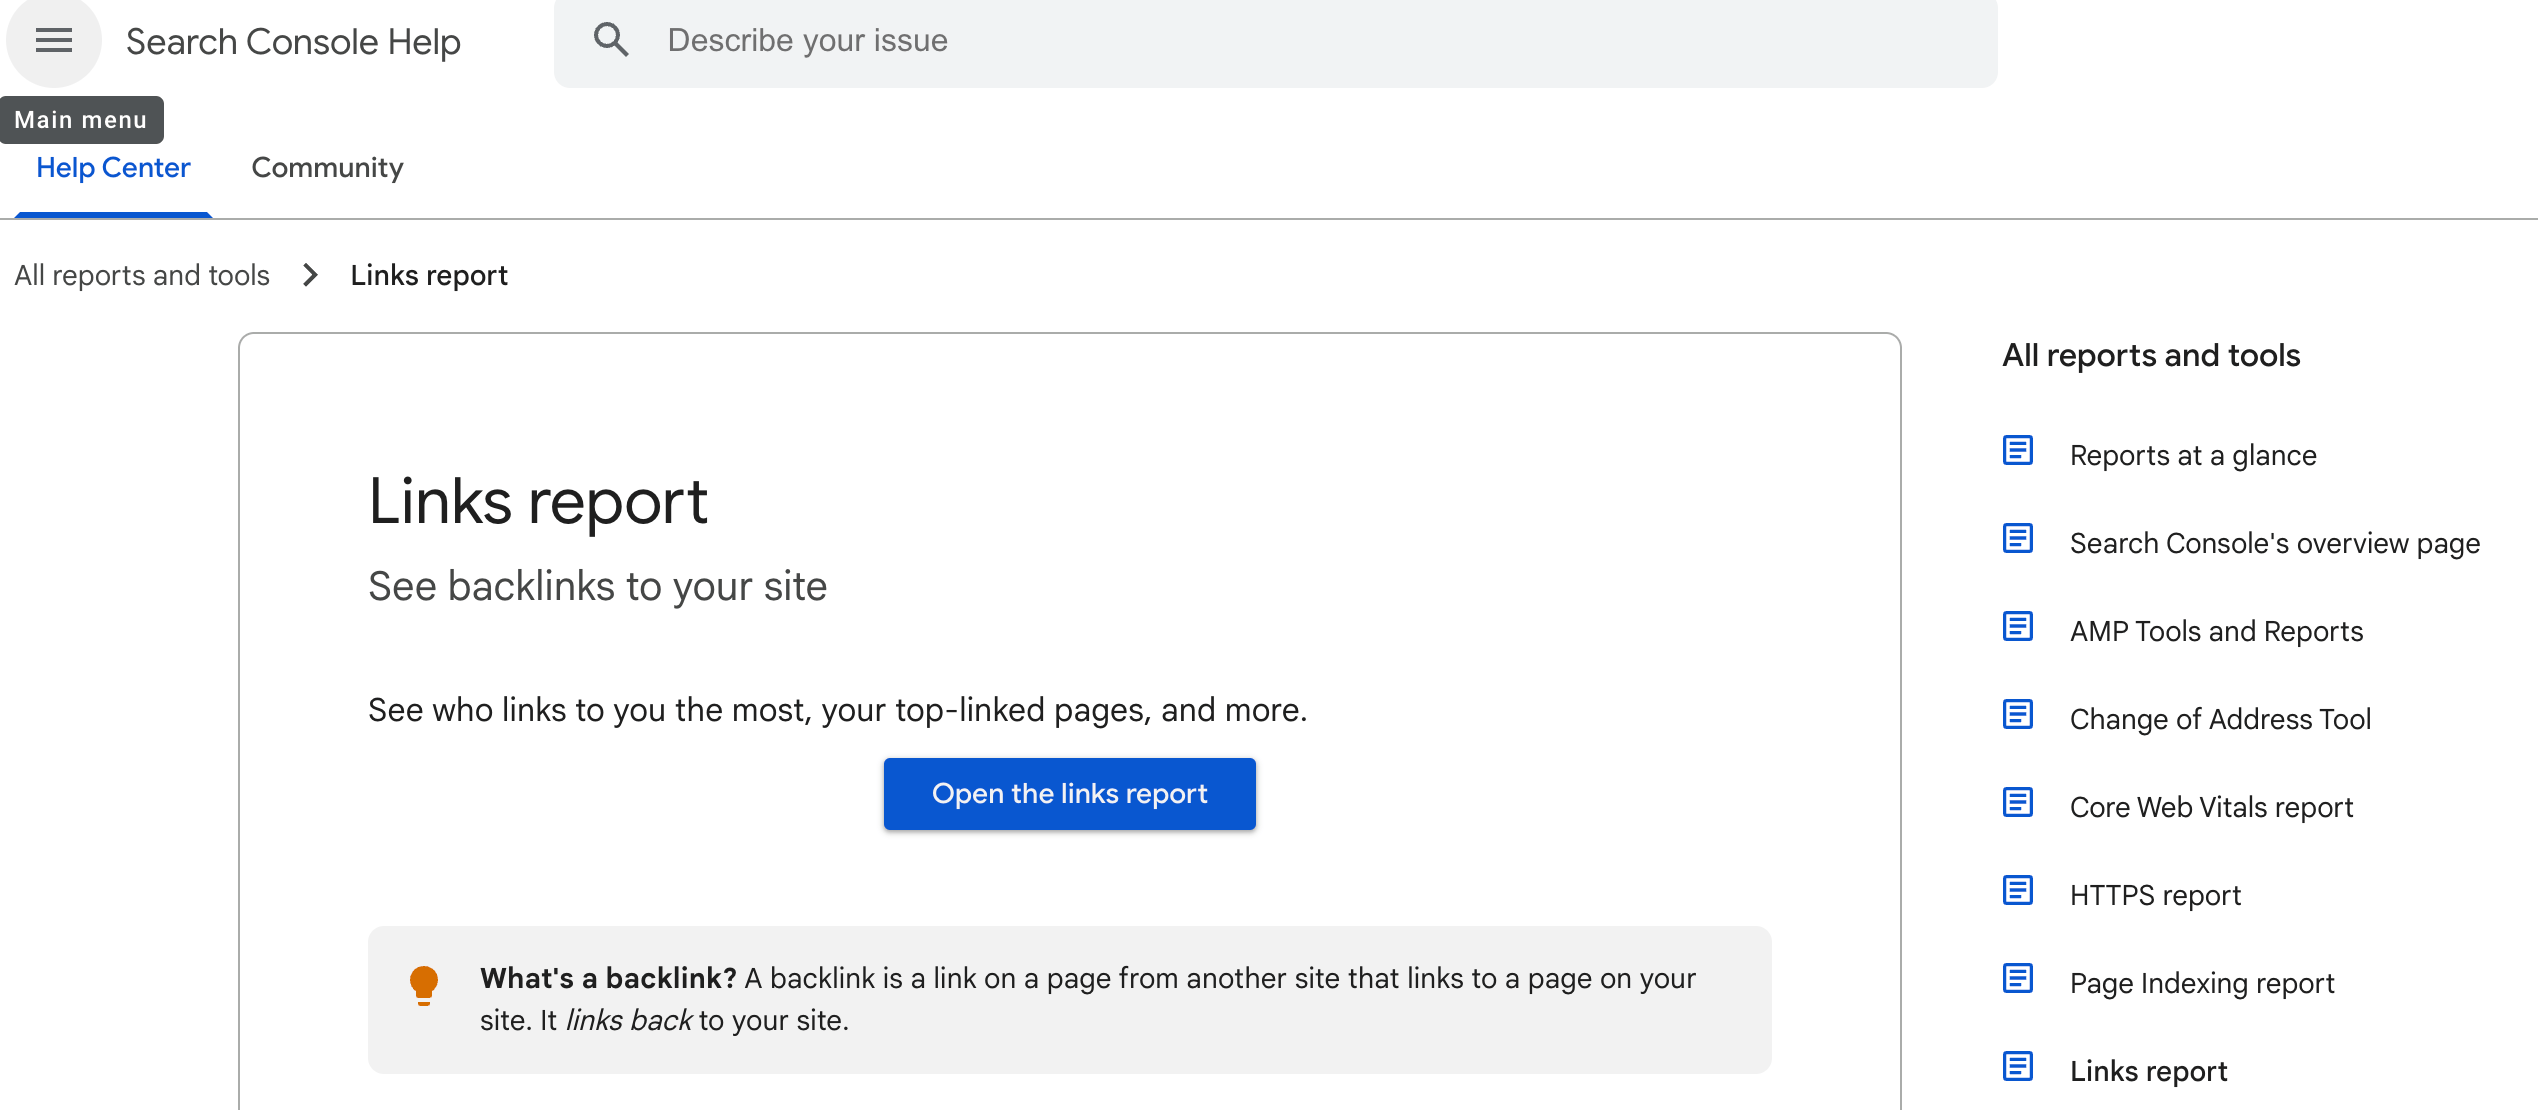Click the article icon next to Change of Address Tool
Viewport: 2538px width, 1110px height.
point(2017,715)
